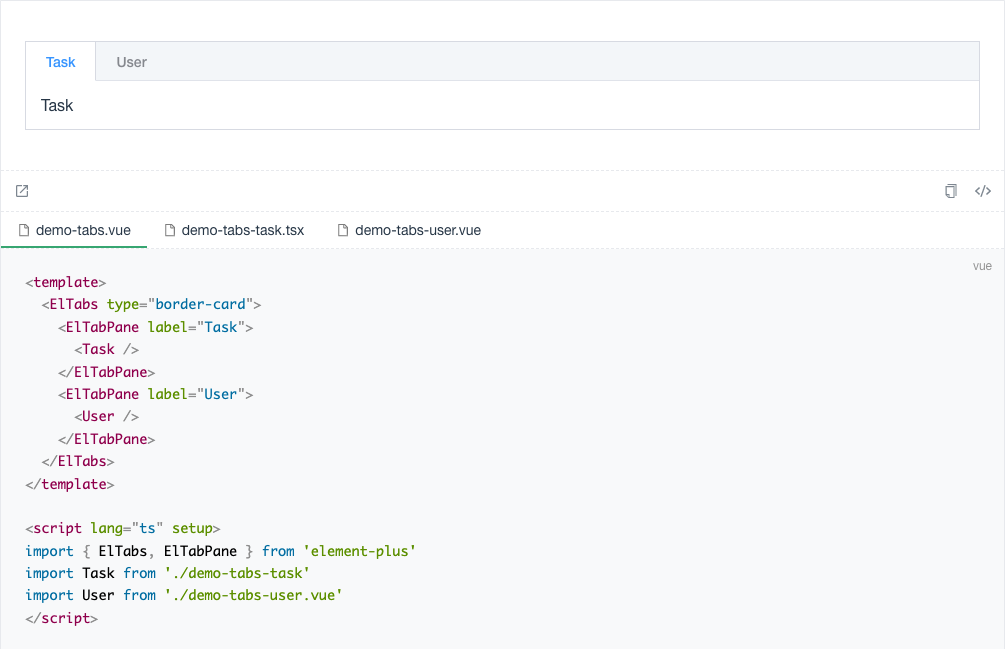The height and width of the screenshot is (649, 1005).
Task: Click the file icon beside demo-tabs-user.vue
Action: pyautogui.click(x=343, y=230)
